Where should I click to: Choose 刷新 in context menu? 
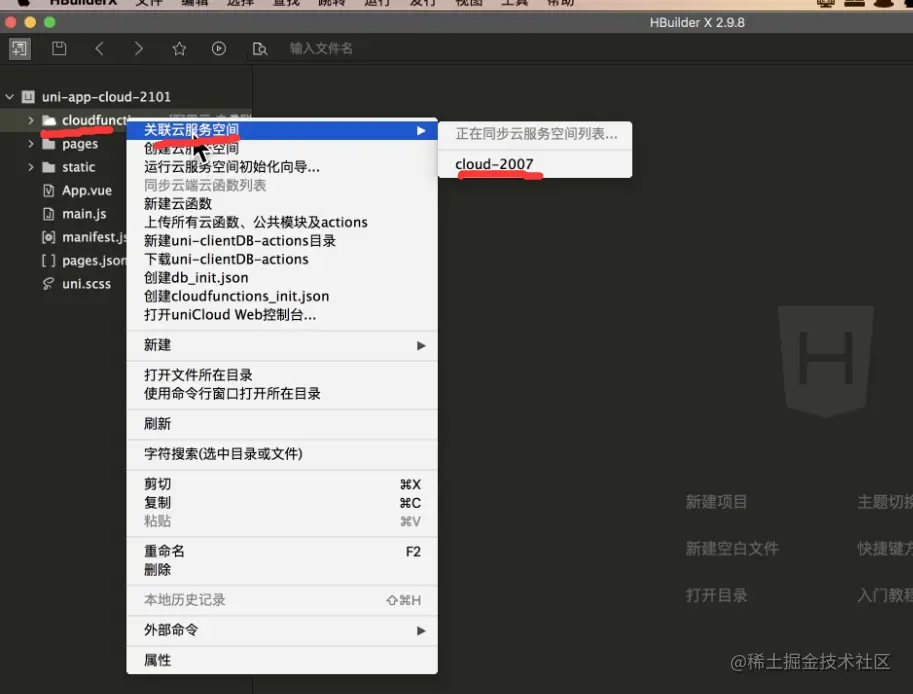tap(282, 424)
